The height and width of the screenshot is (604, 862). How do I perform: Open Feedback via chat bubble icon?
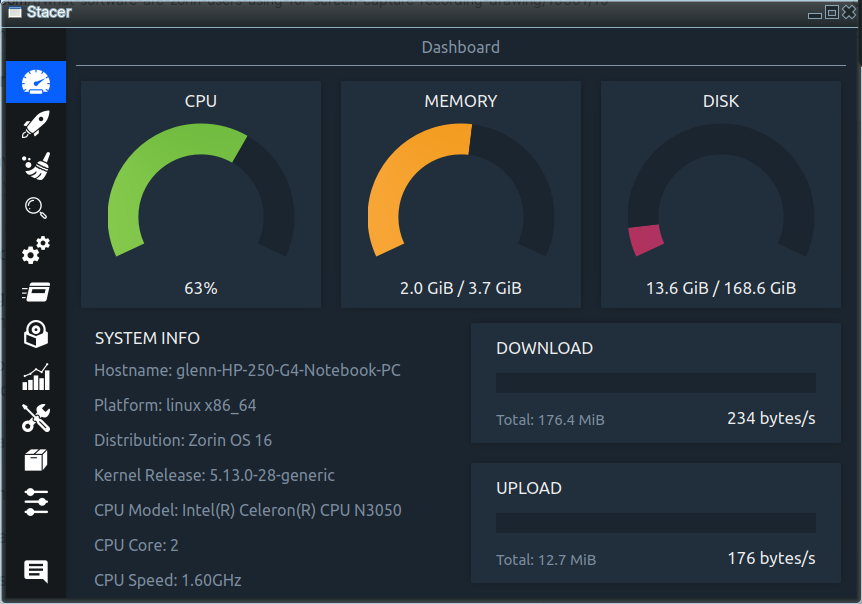pos(36,571)
